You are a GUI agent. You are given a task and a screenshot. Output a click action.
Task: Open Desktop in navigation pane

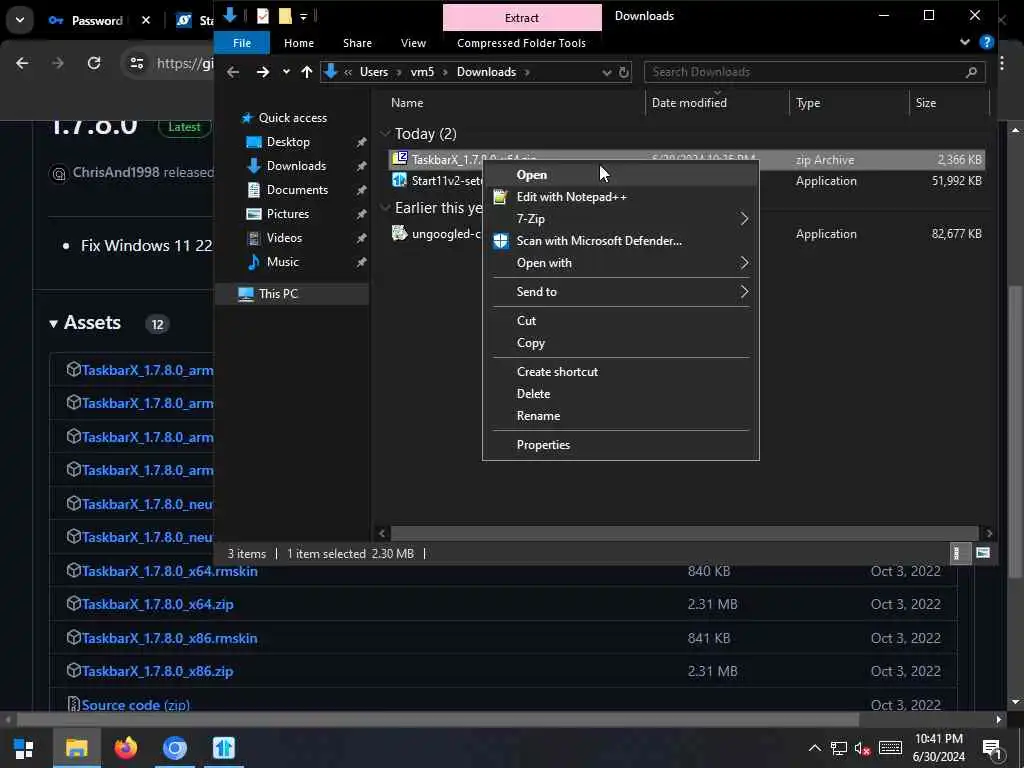288,142
